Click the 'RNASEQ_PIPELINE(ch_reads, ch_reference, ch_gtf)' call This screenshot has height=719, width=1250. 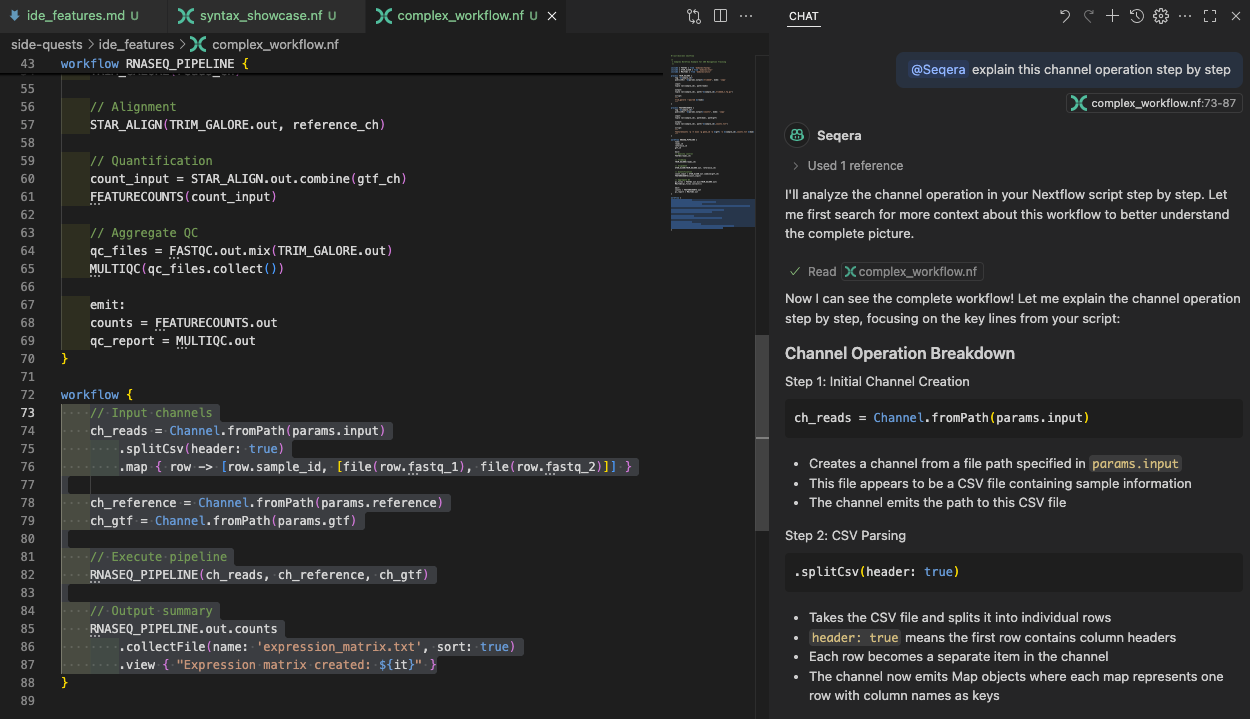tap(259, 575)
